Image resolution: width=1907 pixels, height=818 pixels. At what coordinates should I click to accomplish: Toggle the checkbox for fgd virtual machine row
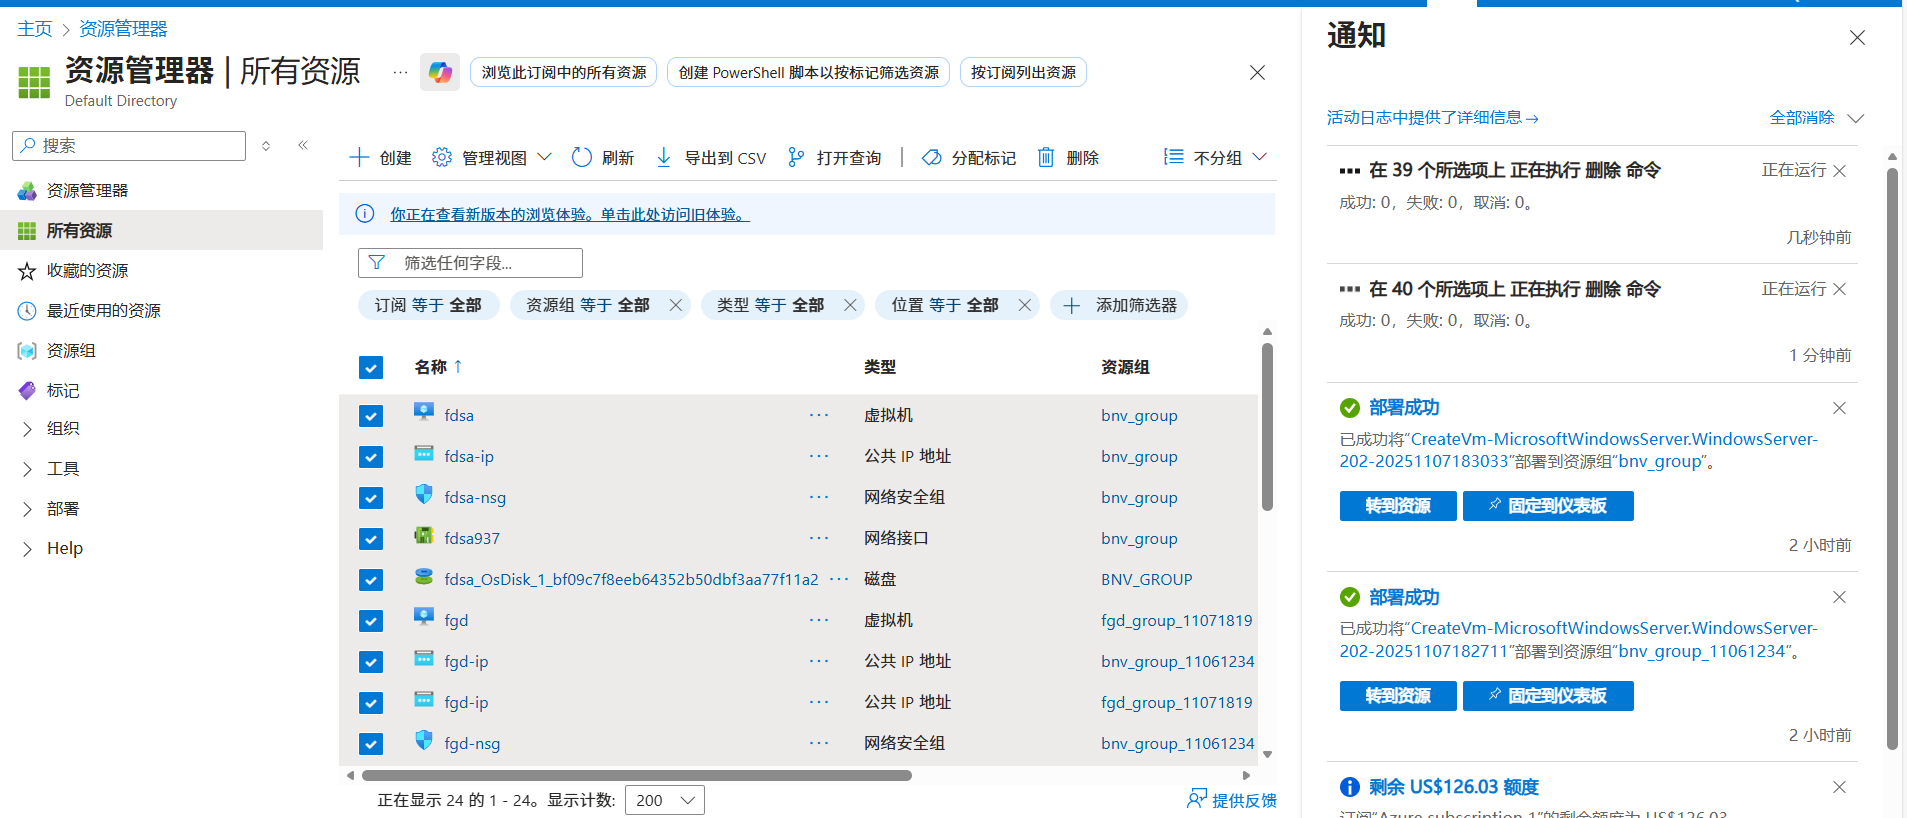[x=371, y=621]
